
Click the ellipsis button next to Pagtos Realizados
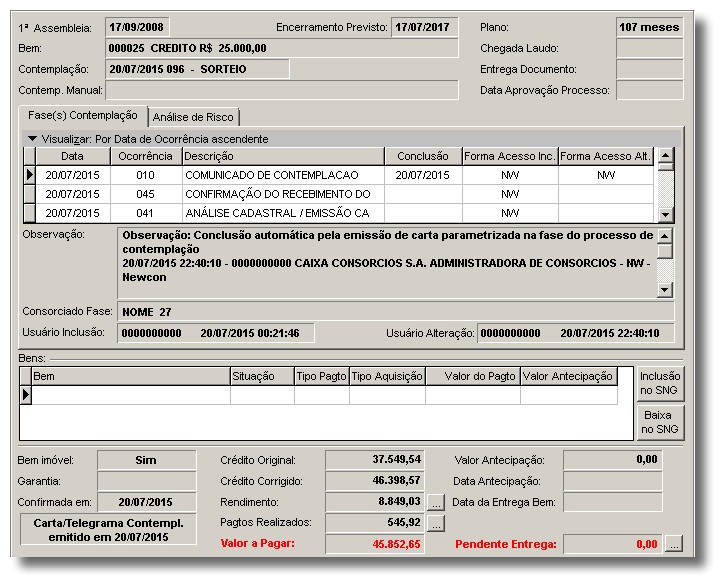click(436, 523)
